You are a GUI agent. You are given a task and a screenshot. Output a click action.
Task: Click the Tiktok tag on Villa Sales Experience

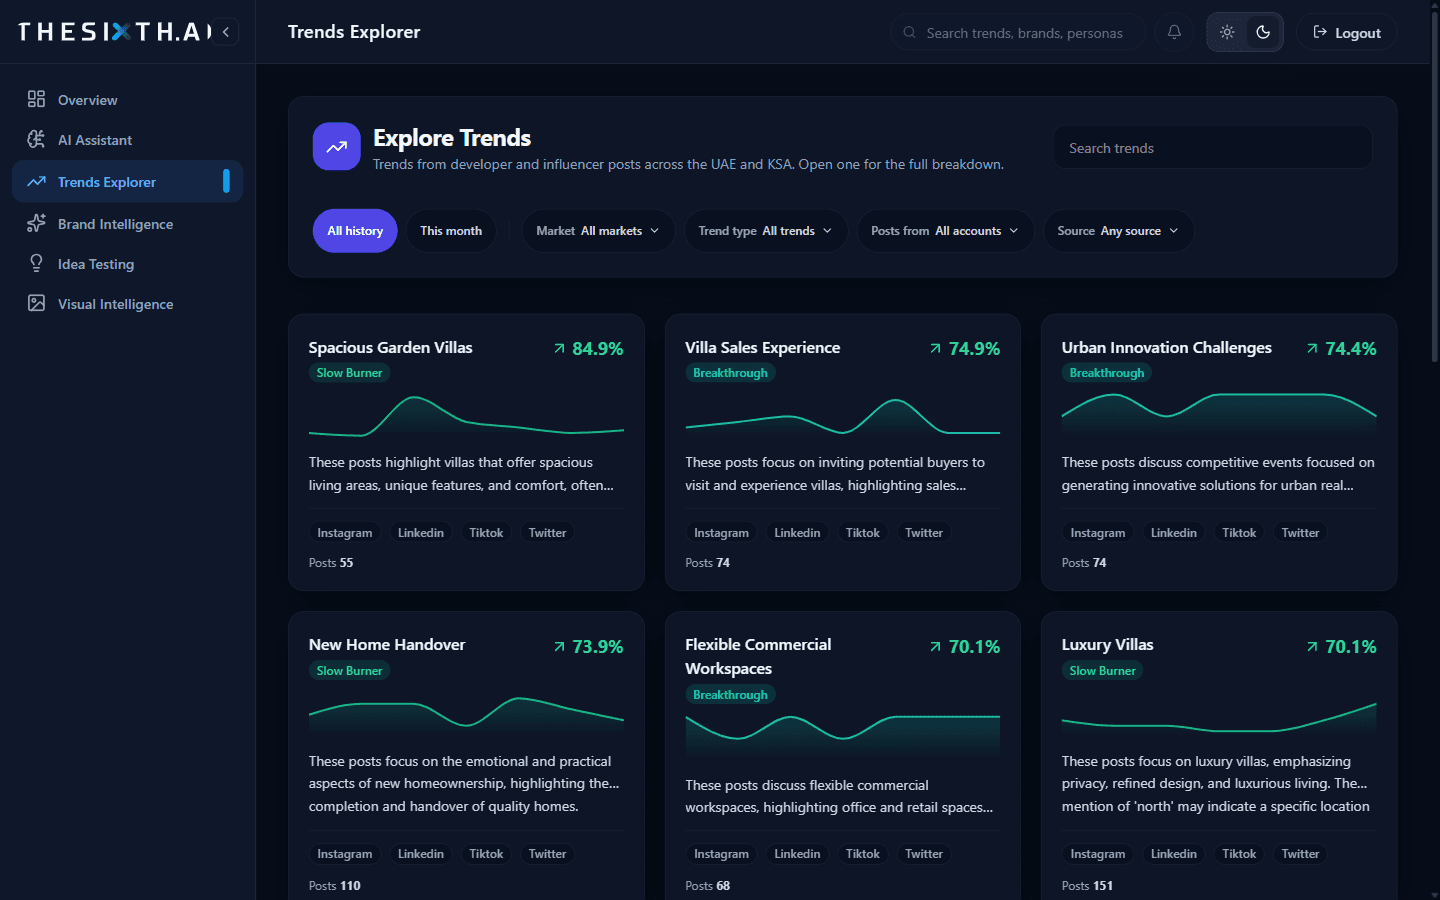click(862, 533)
